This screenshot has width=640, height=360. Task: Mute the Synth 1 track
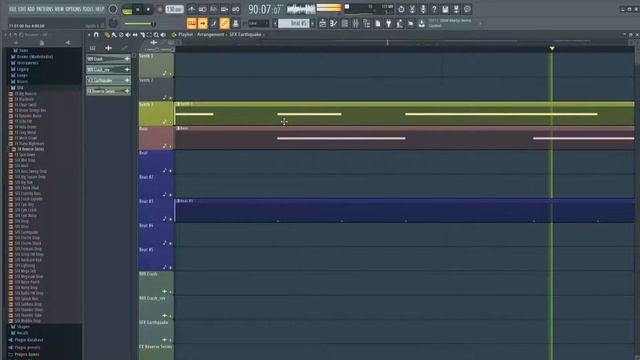(x=170, y=74)
